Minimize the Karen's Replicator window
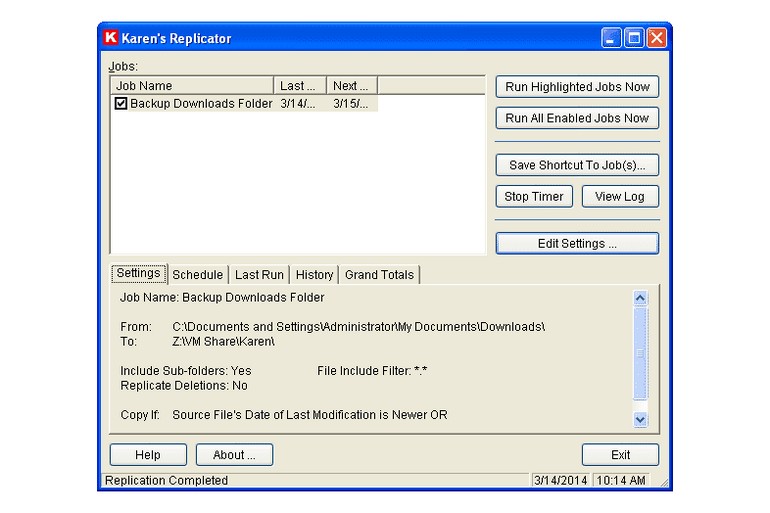 [611, 38]
